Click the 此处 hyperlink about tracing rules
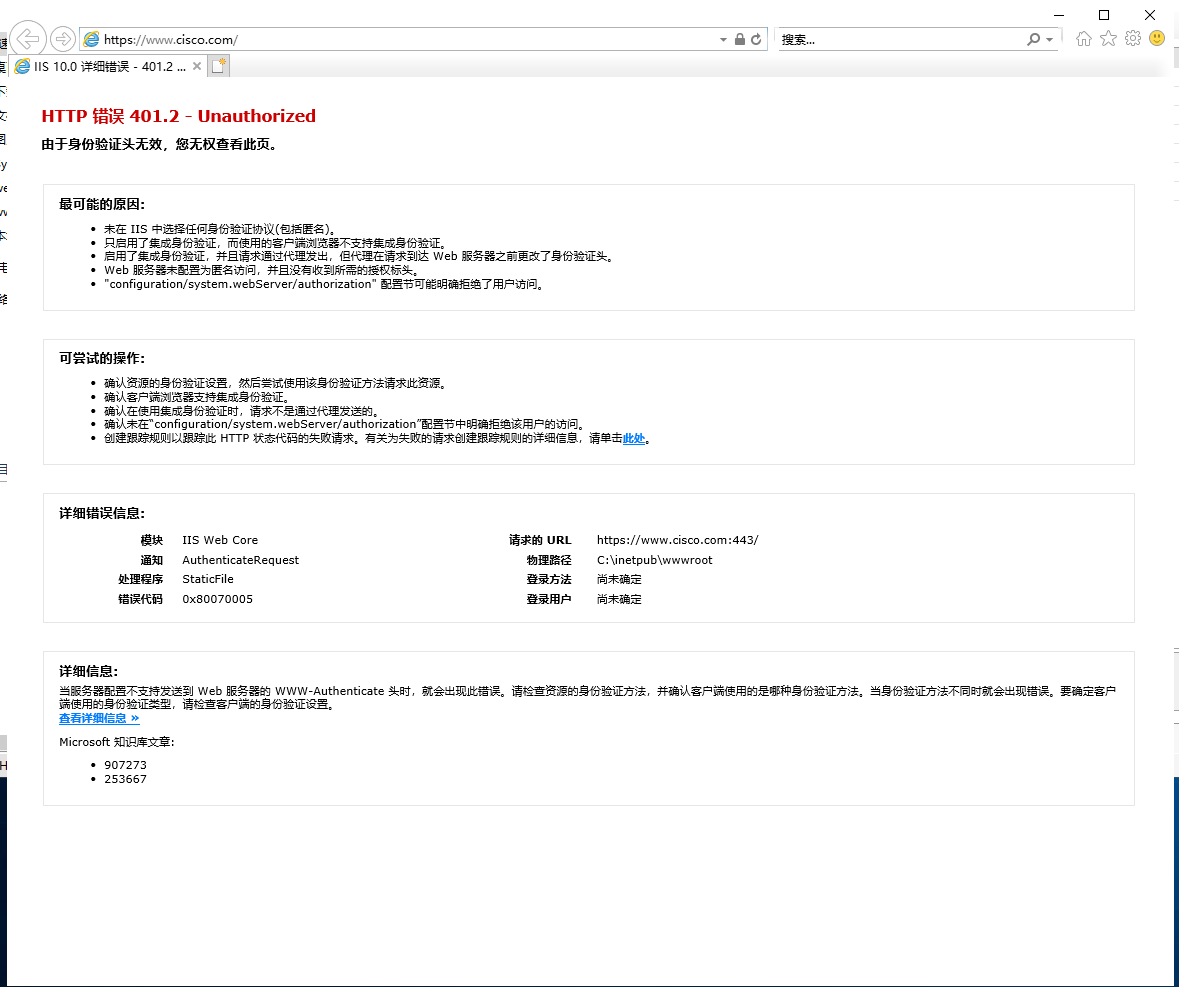1179x987 pixels. (x=634, y=438)
